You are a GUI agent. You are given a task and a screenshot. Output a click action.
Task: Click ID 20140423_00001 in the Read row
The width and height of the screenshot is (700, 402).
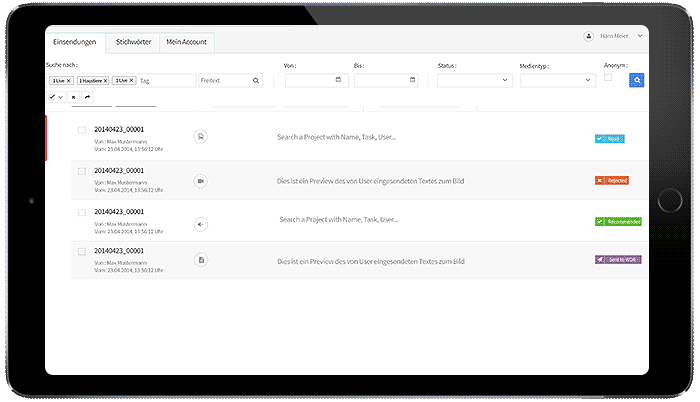[x=119, y=130]
